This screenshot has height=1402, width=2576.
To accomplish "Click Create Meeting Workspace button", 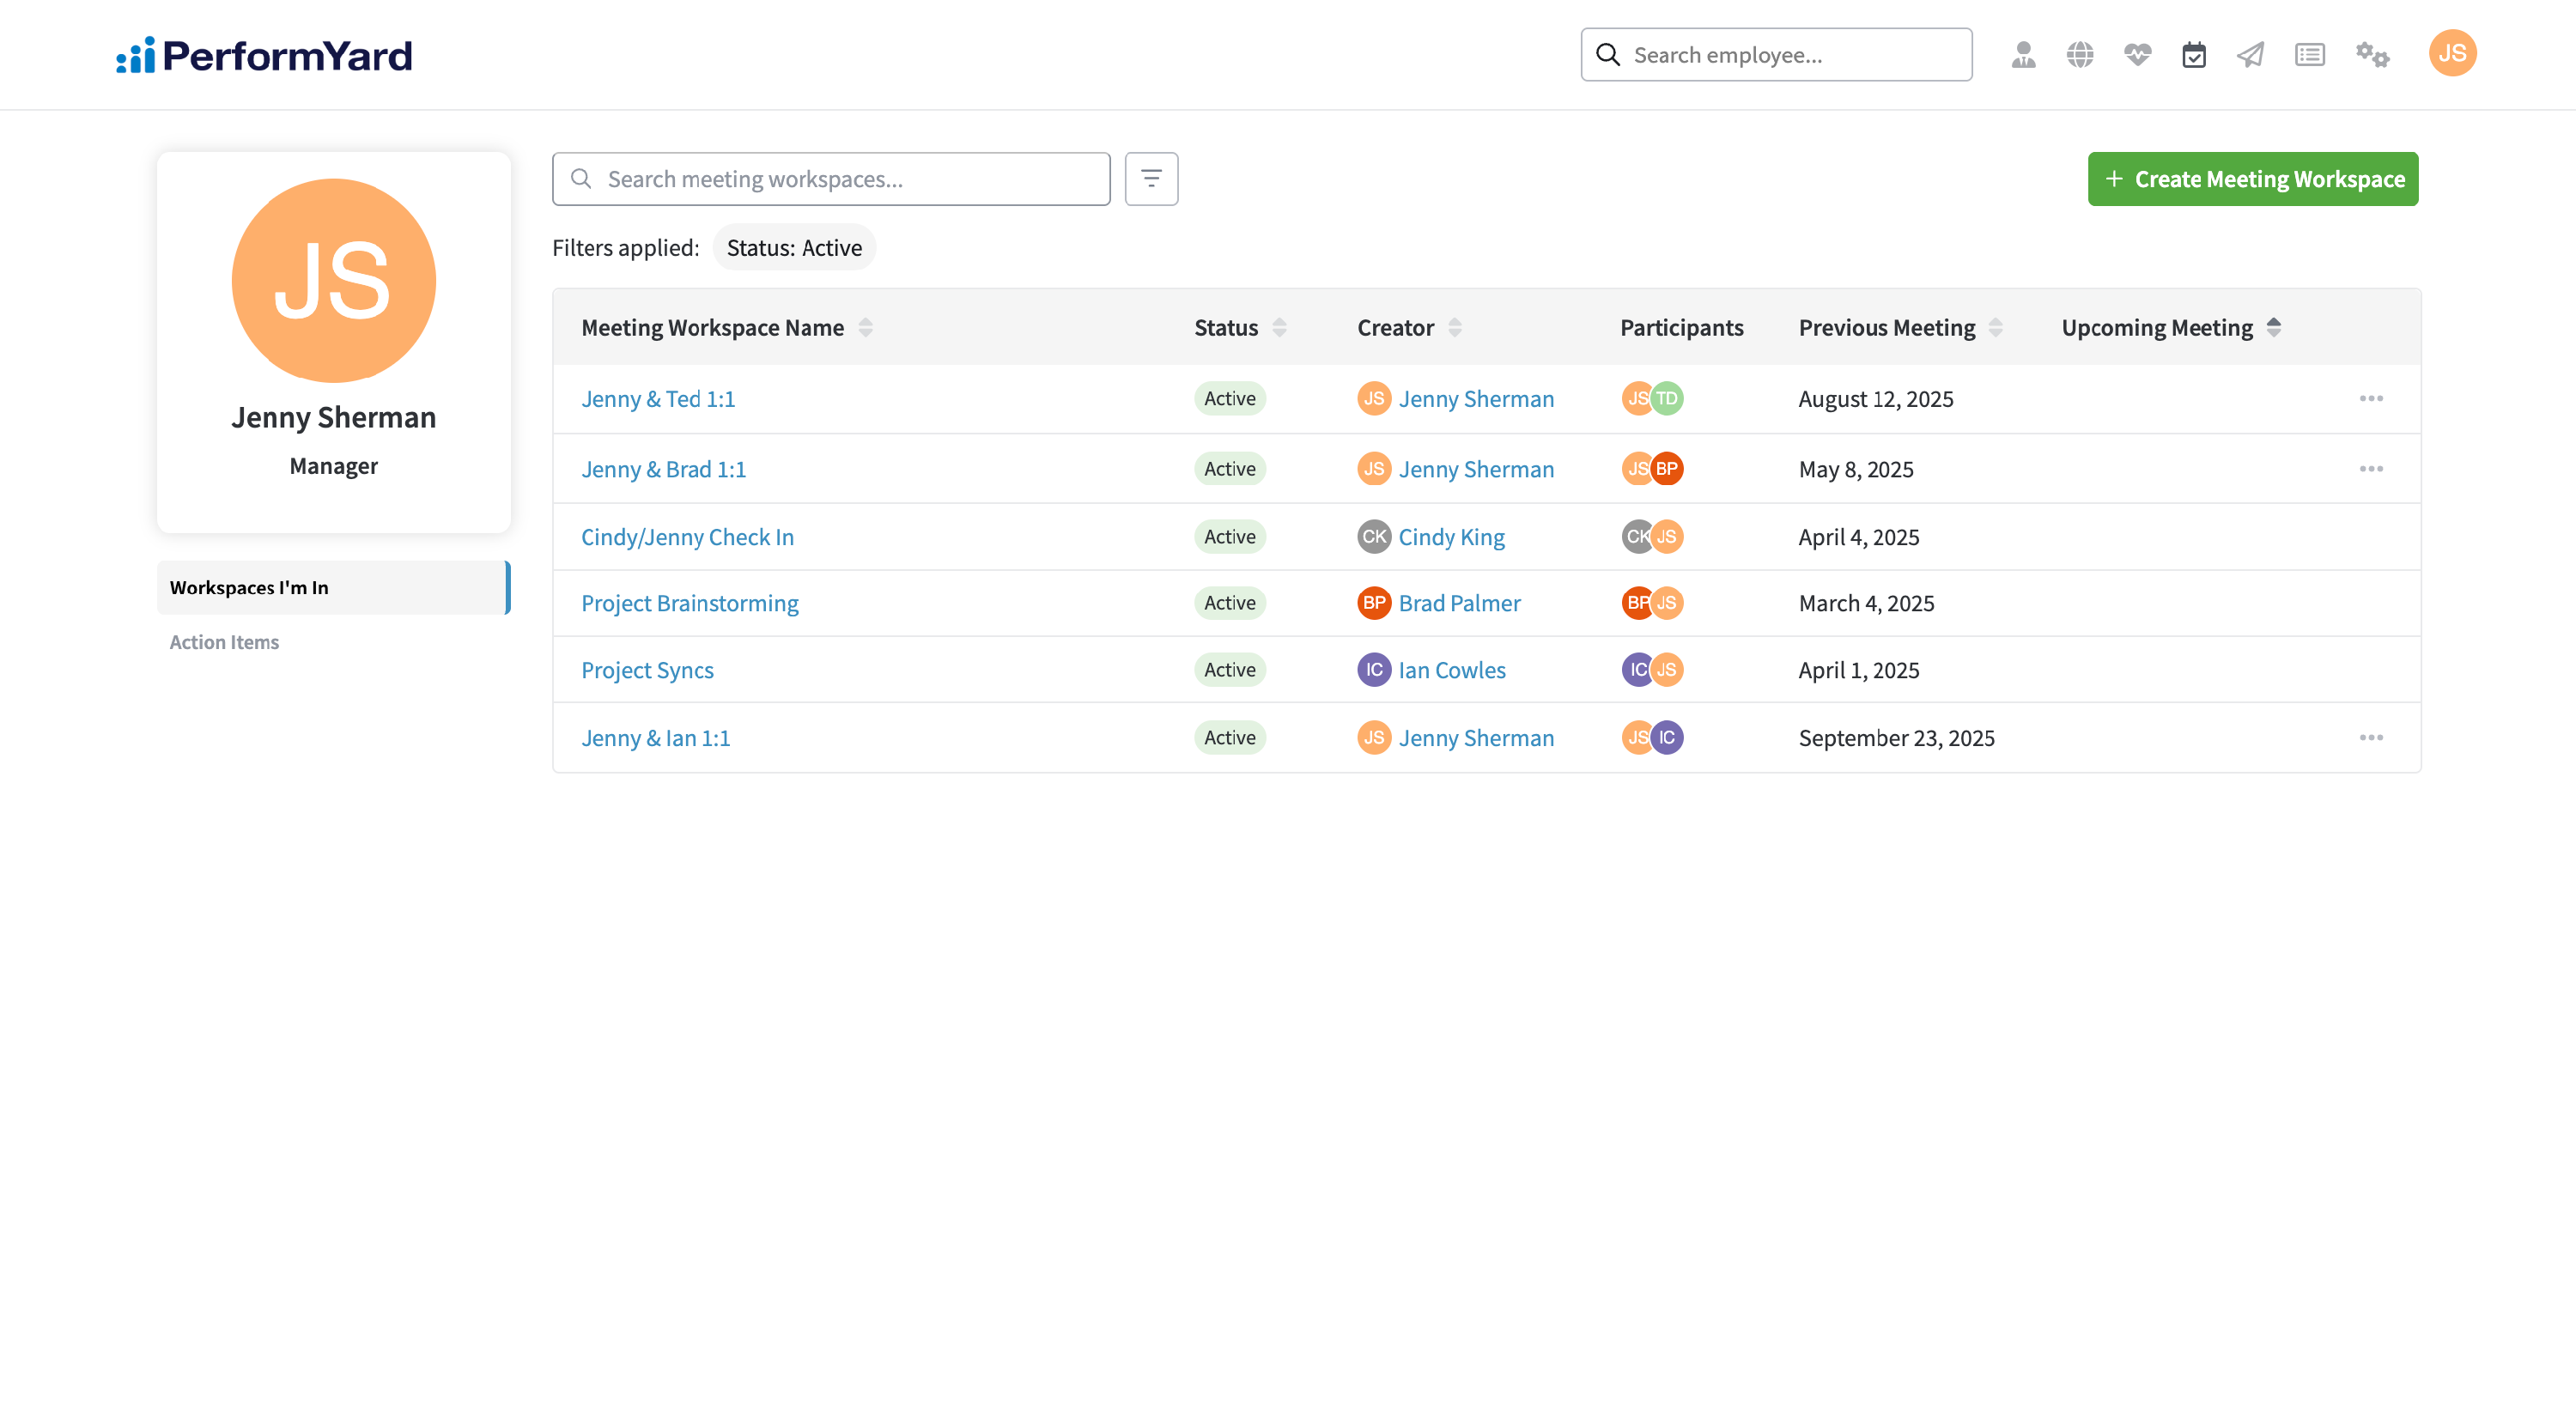I will 2252,179.
